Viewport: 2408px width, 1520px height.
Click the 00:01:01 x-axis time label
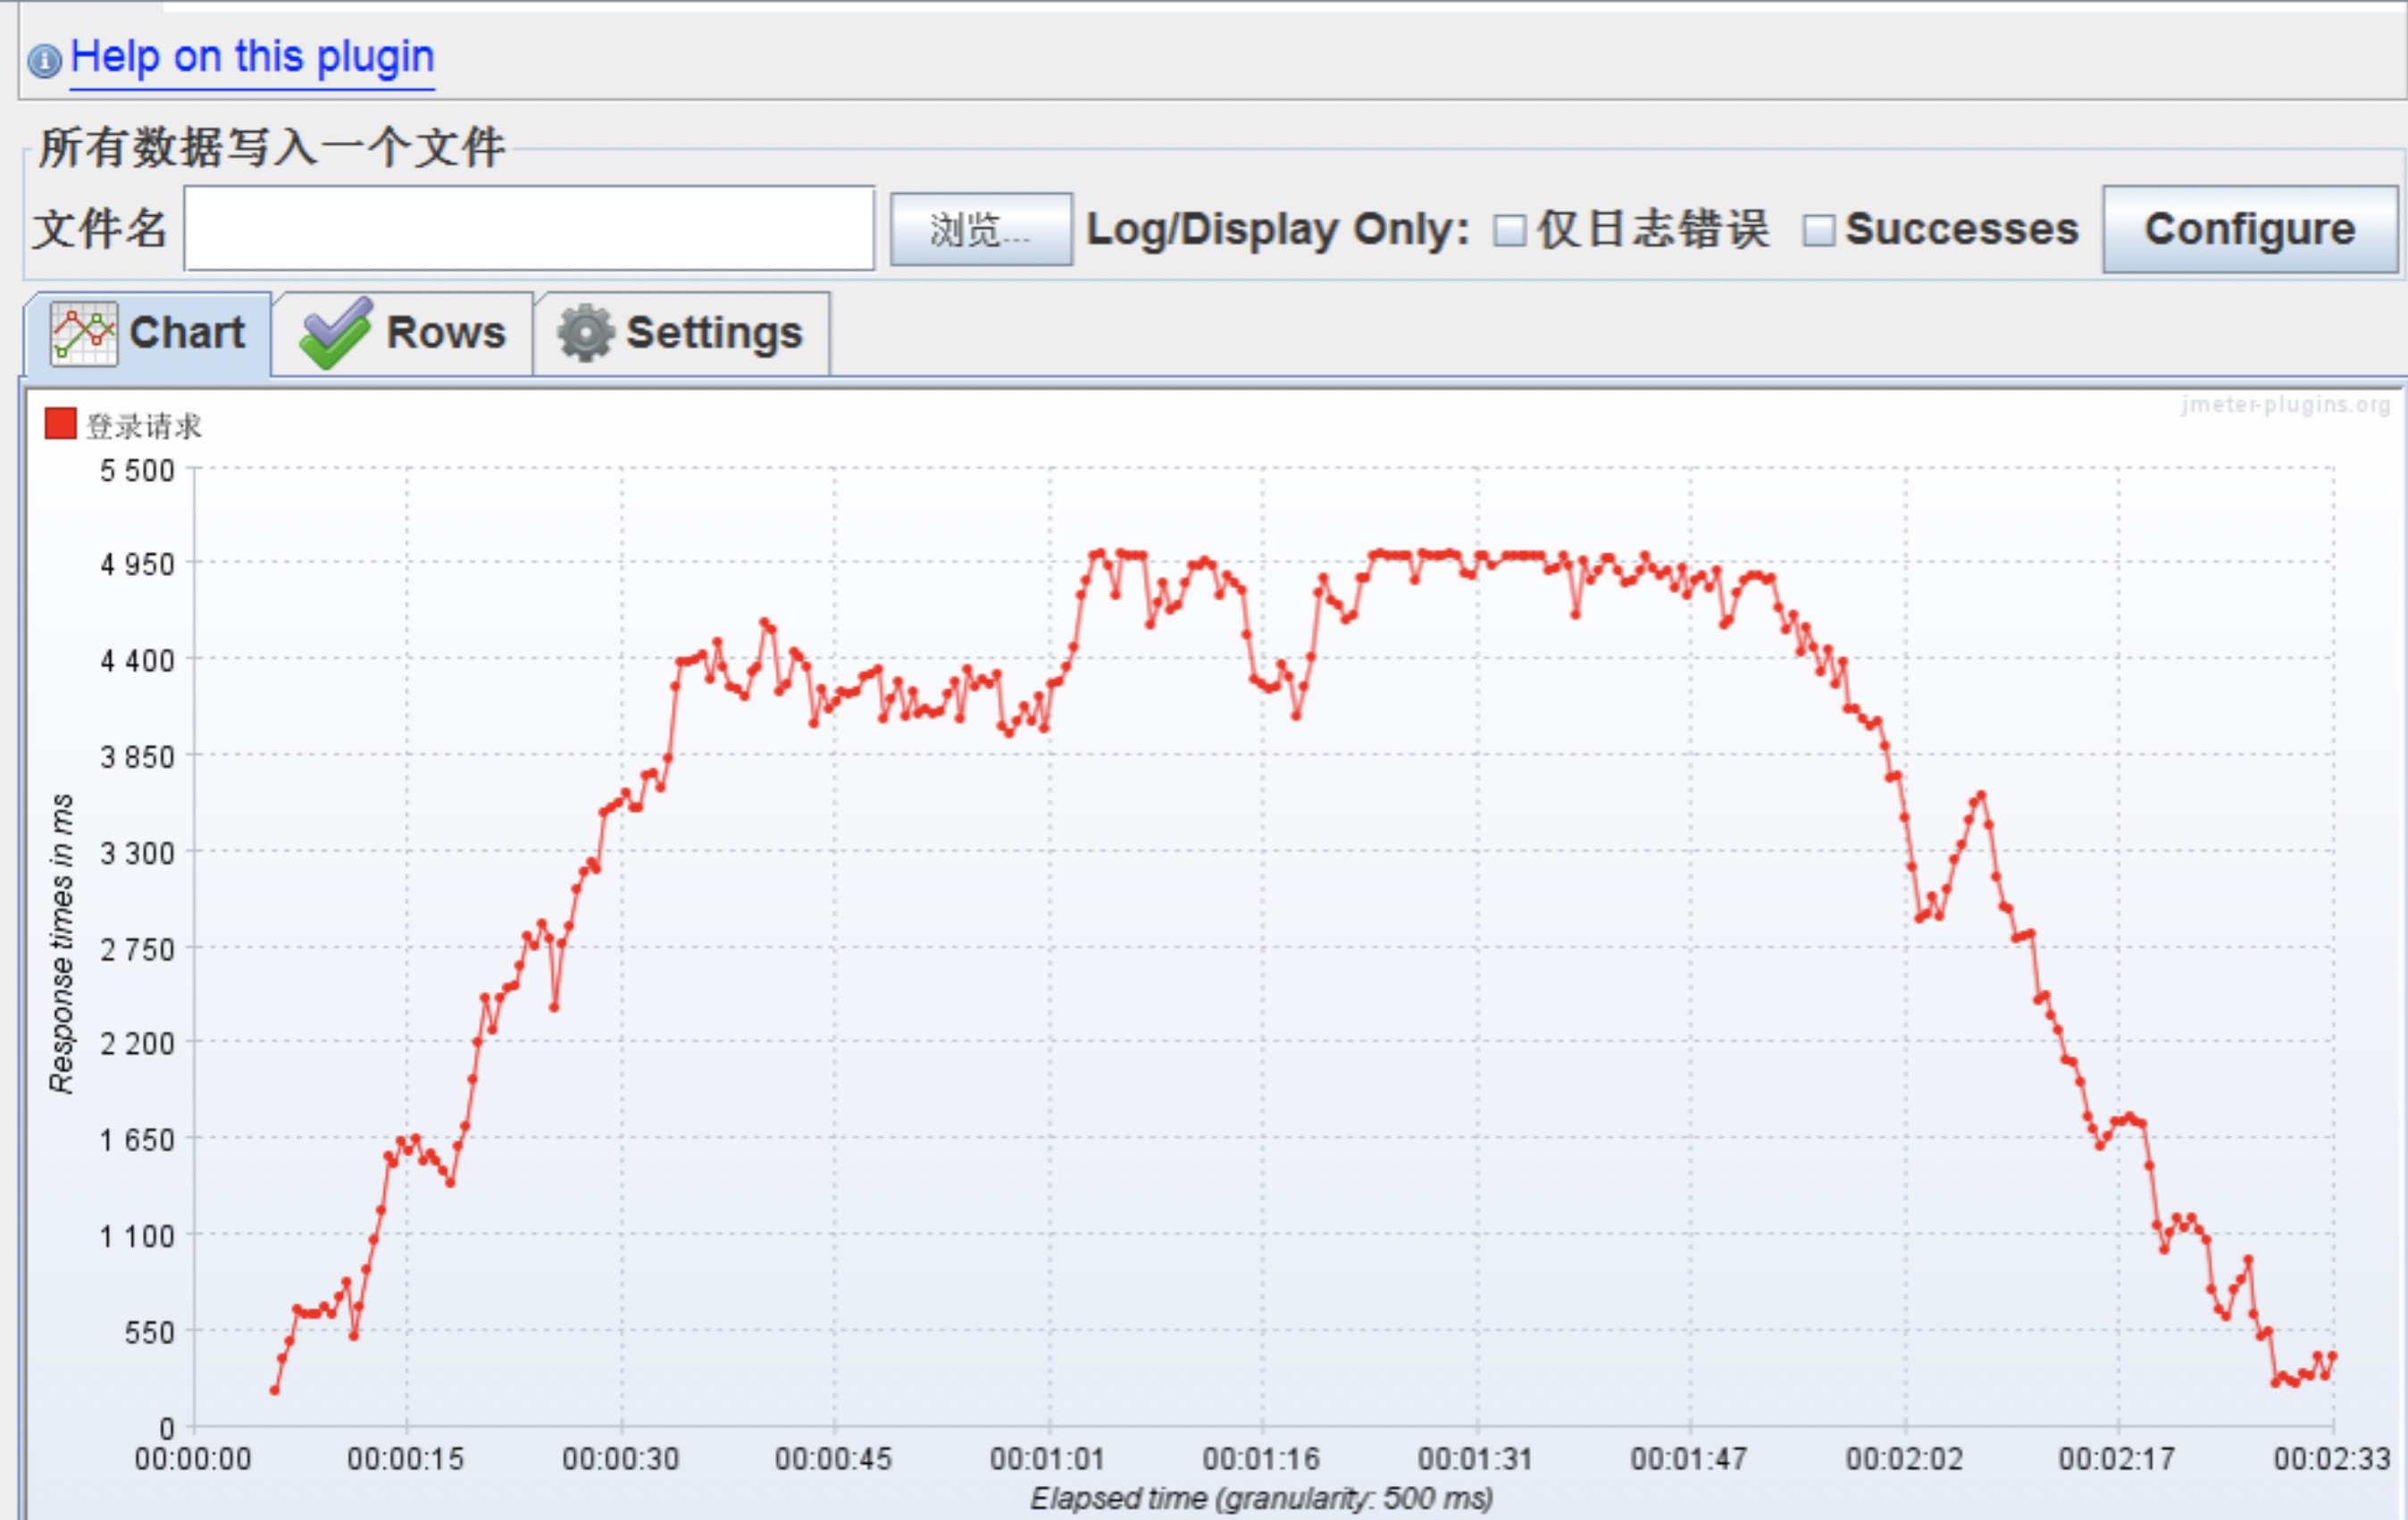pos(1047,1458)
